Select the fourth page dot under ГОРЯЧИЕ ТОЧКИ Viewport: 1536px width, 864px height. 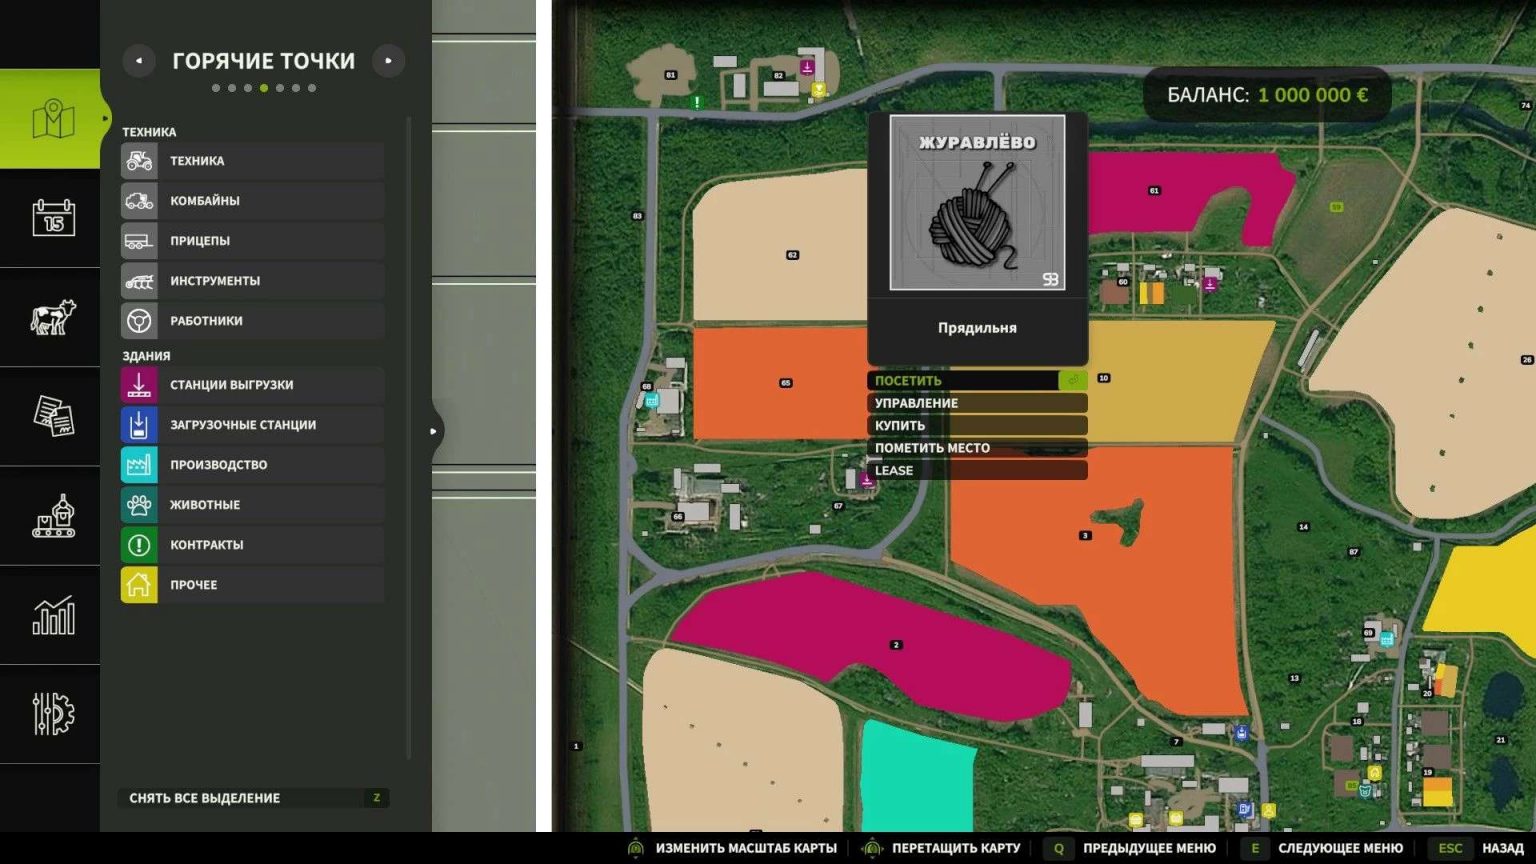point(264,87)
